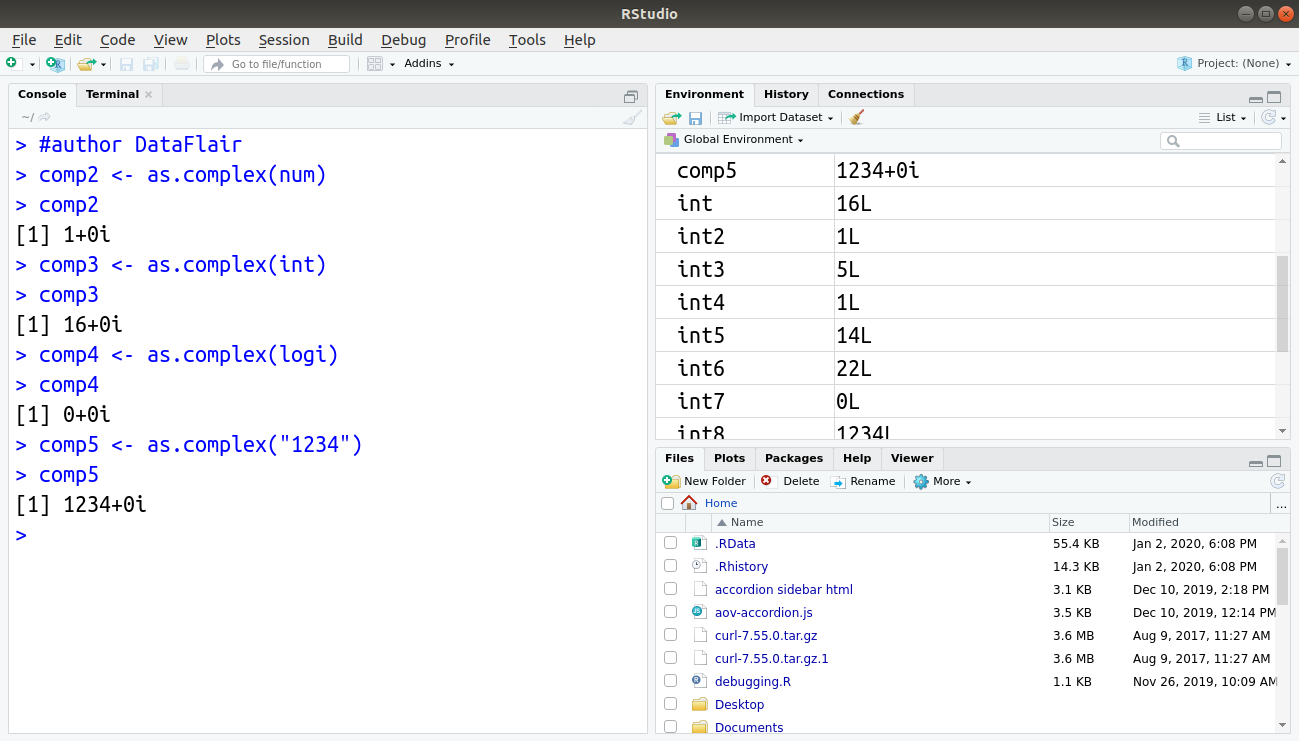The image size is (1299, 741).
Task: Clear environment objects with broom icon
Action: click(856, 117)
